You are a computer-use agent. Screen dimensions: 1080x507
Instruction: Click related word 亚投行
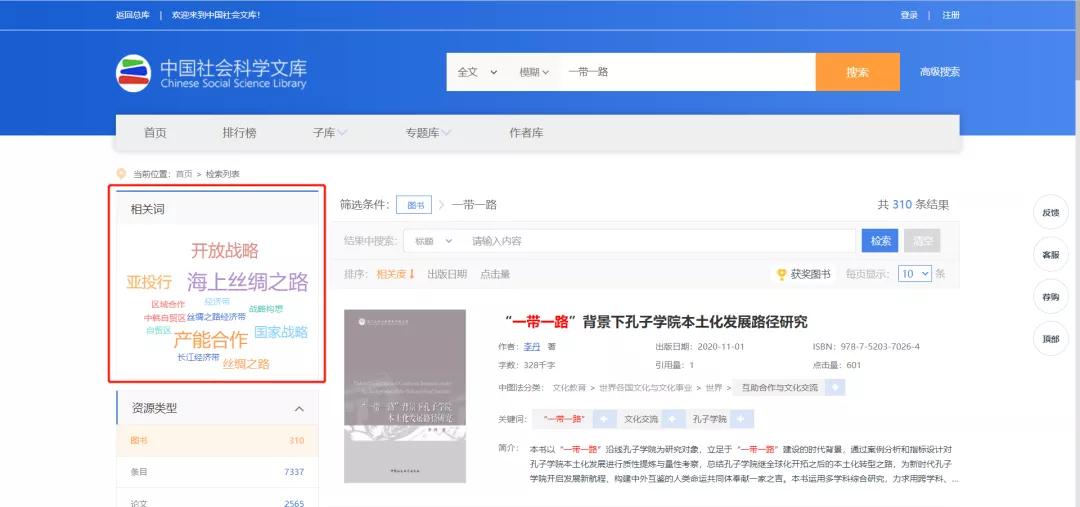click(149, 282)
